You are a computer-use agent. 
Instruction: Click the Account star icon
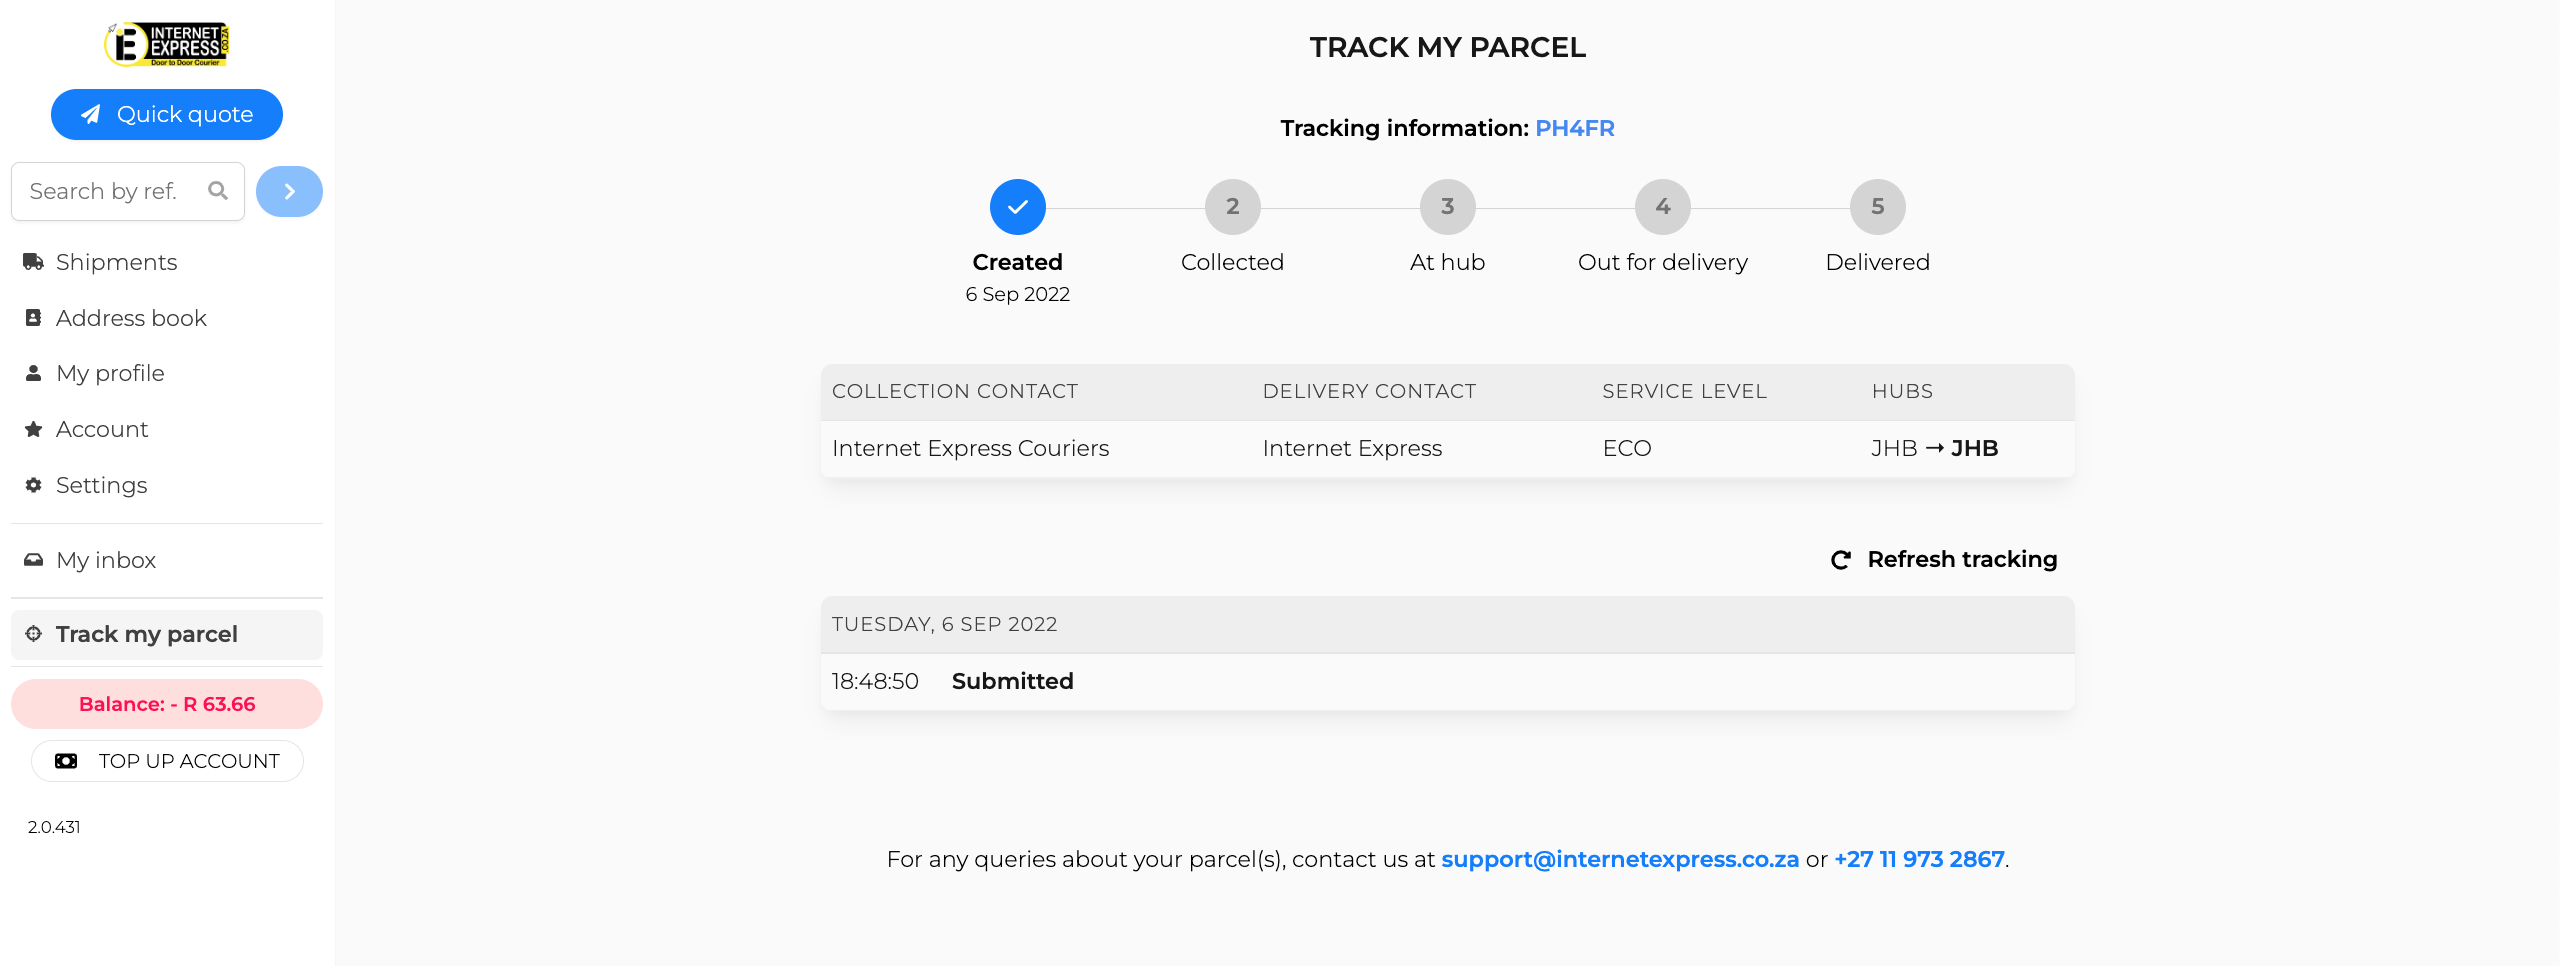point(33,429)
